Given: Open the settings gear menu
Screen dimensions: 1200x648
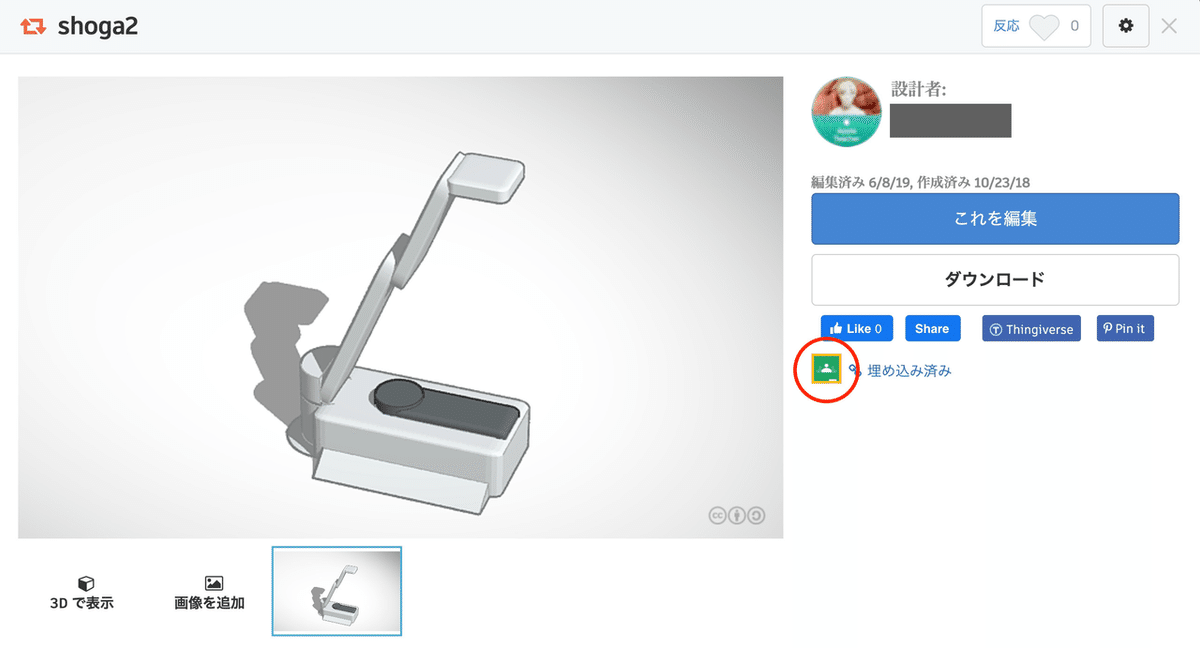Looking at the screenshot, I should click(1126, 26).
